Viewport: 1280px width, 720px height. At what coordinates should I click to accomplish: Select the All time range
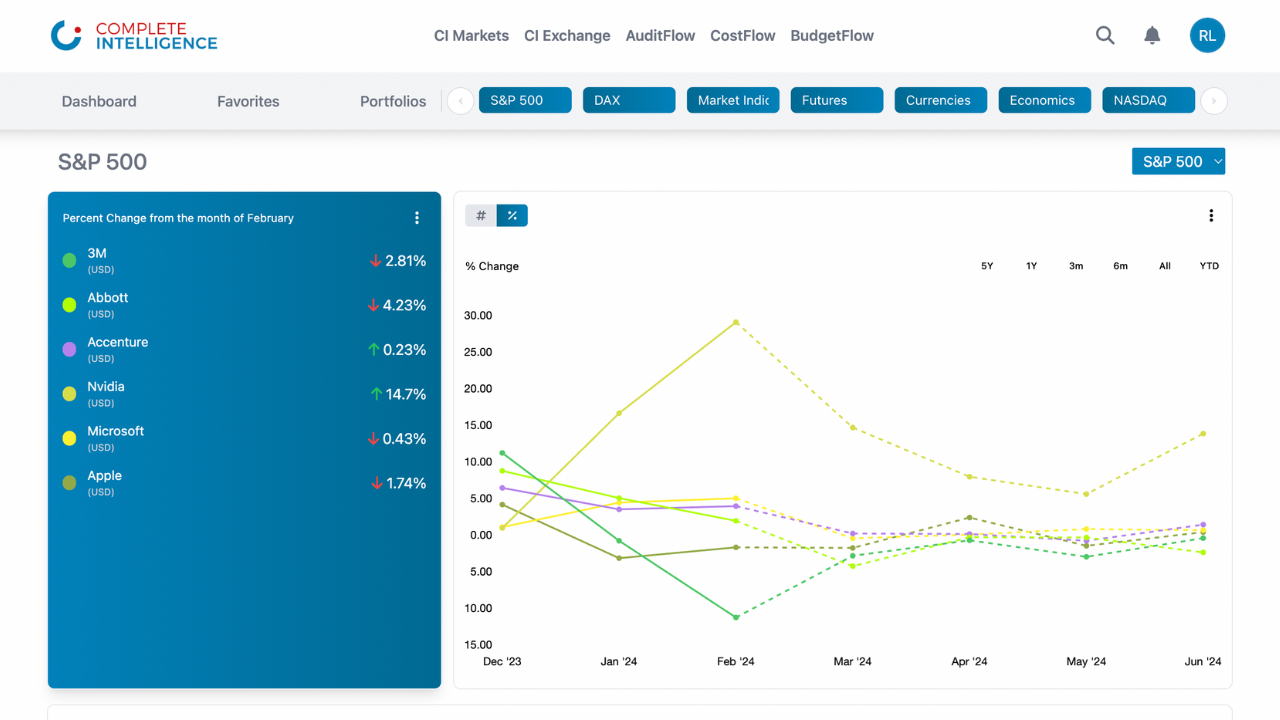(1165, 266)
